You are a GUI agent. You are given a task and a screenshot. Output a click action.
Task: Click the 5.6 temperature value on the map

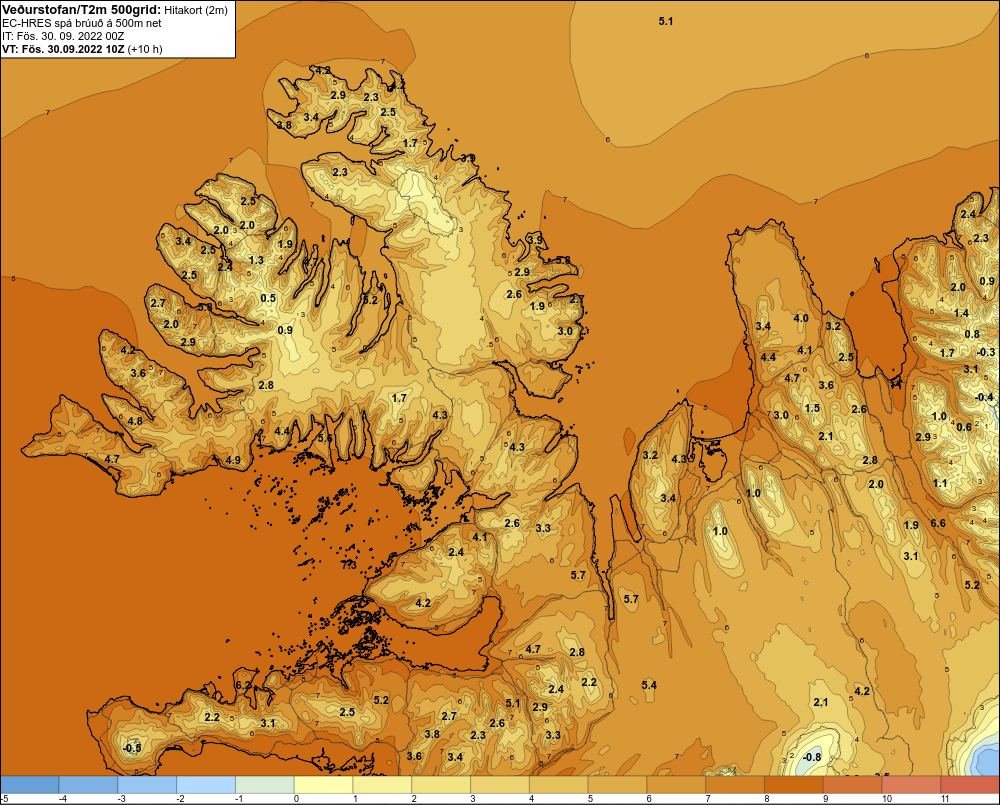(x=325, y=438)
